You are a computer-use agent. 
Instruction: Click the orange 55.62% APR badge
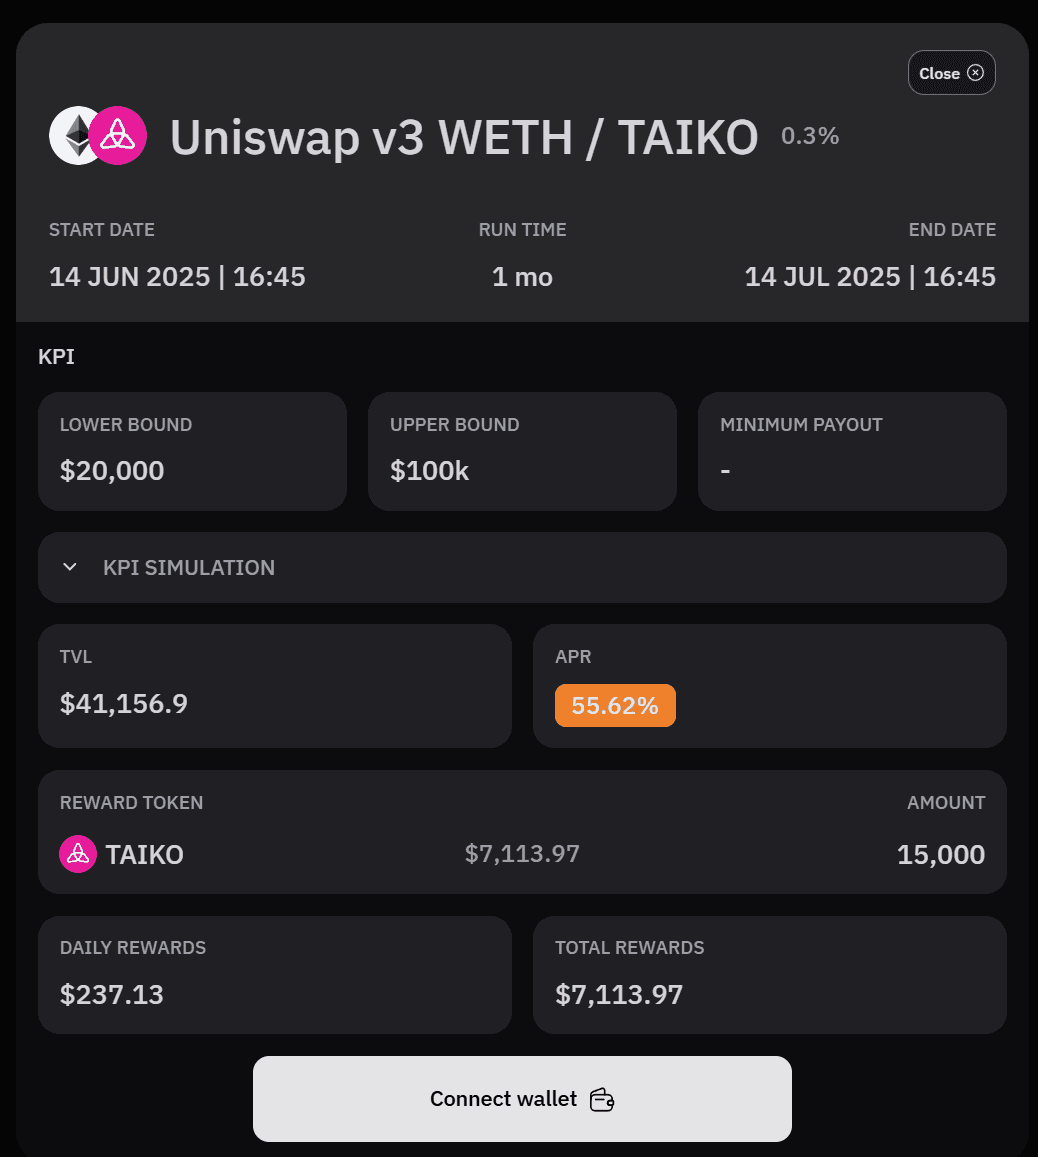(x=615, y=706)
